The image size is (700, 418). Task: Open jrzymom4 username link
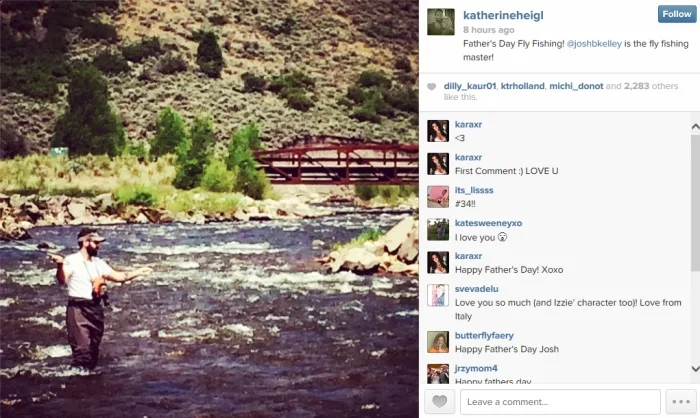476,368
